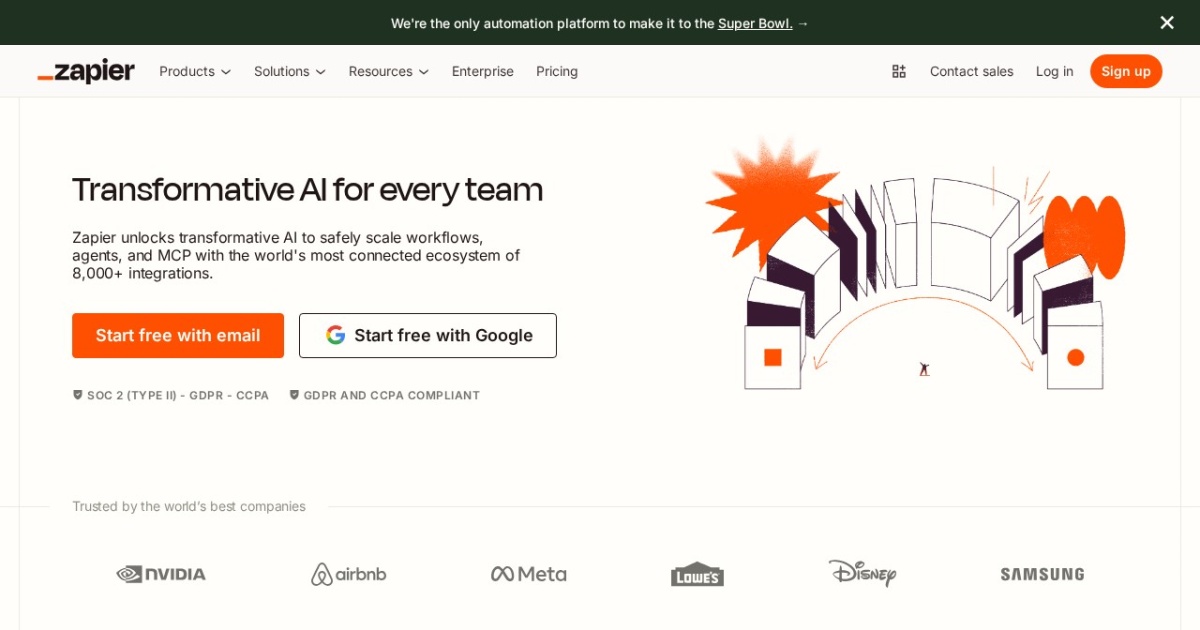Click the NVIDIA company logo

161,574
